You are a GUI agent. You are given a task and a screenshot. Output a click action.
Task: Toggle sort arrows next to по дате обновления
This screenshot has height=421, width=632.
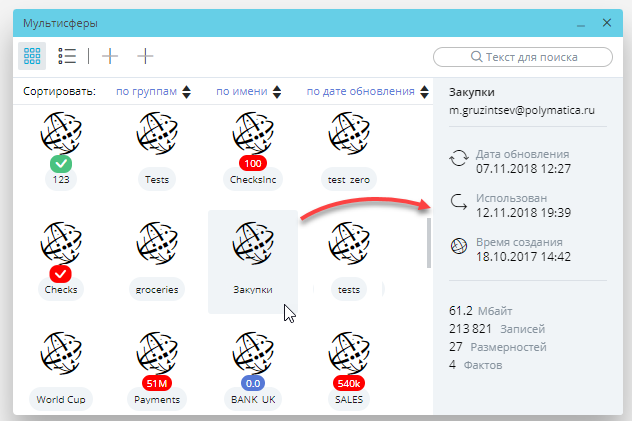424,92
